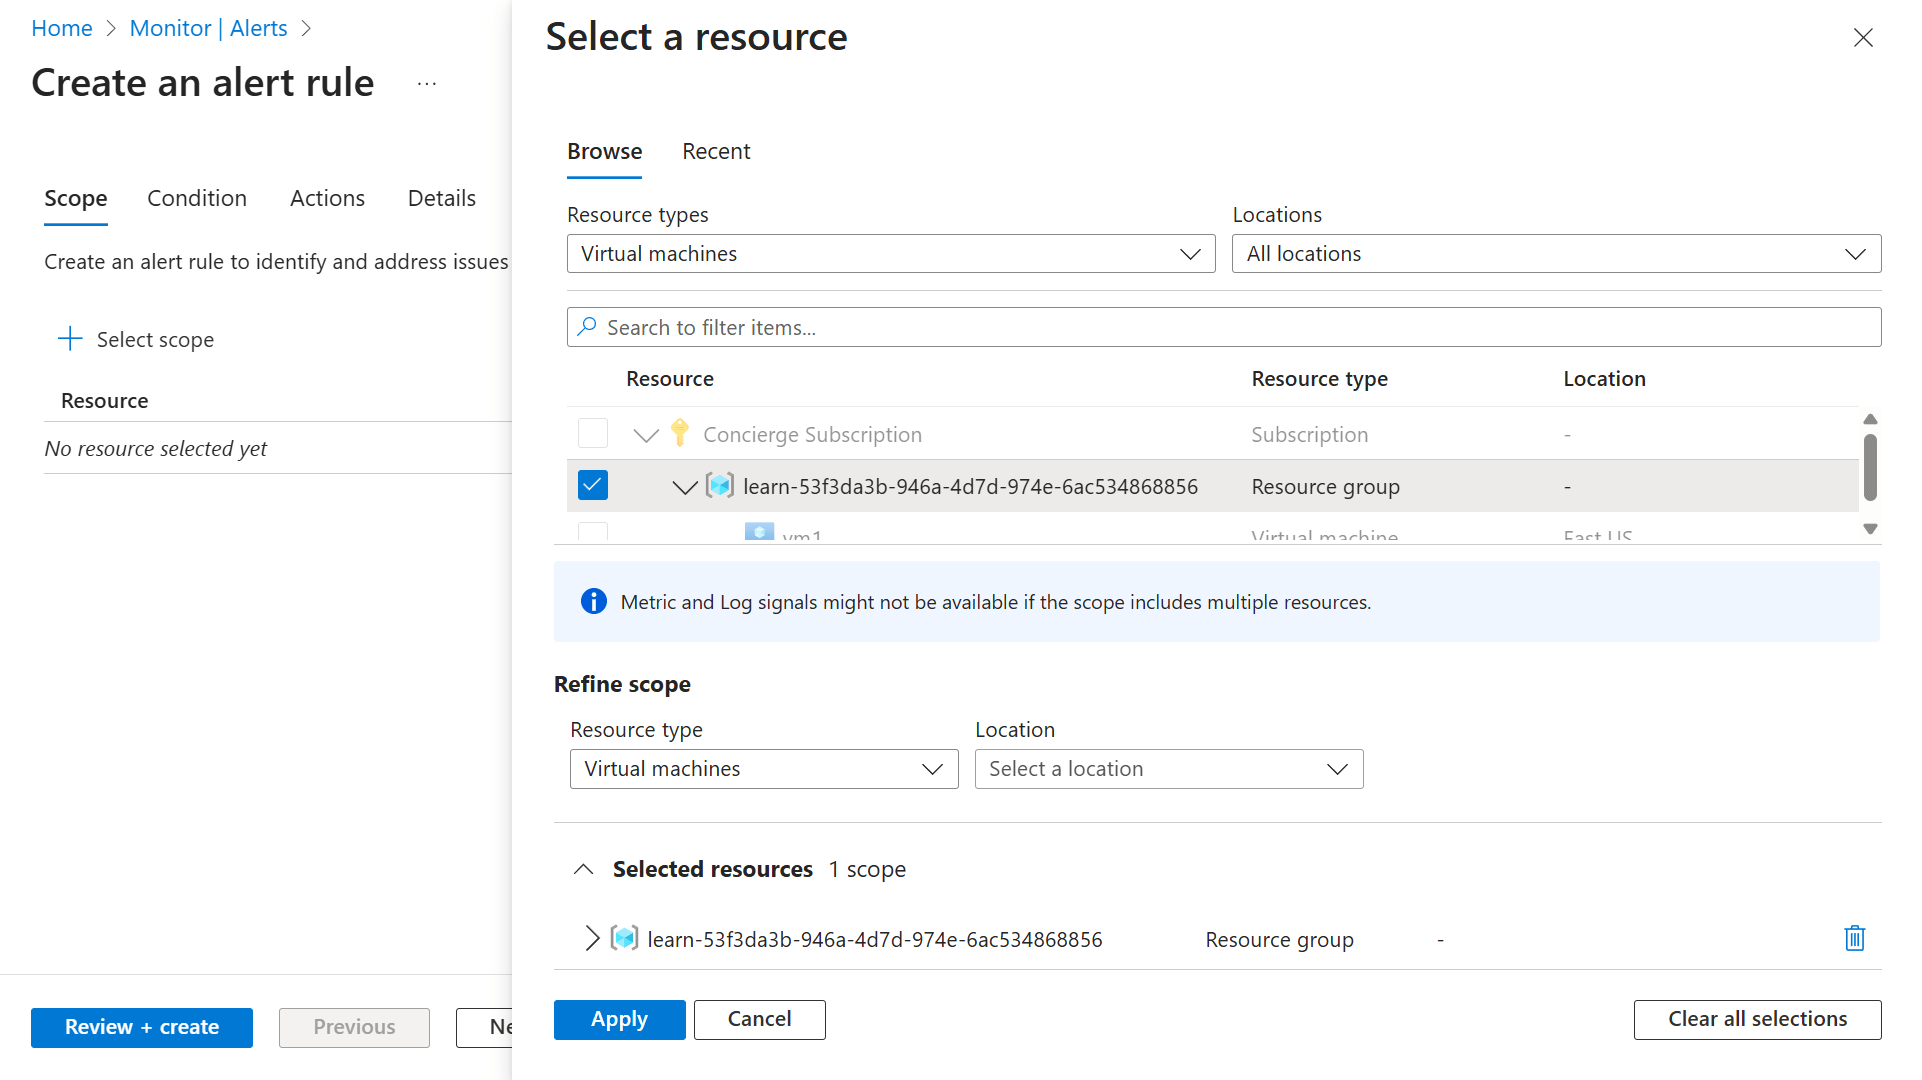The image size is (1922, 1080).
Task: Click '1 scope' count text
Action: click(867, 870)
